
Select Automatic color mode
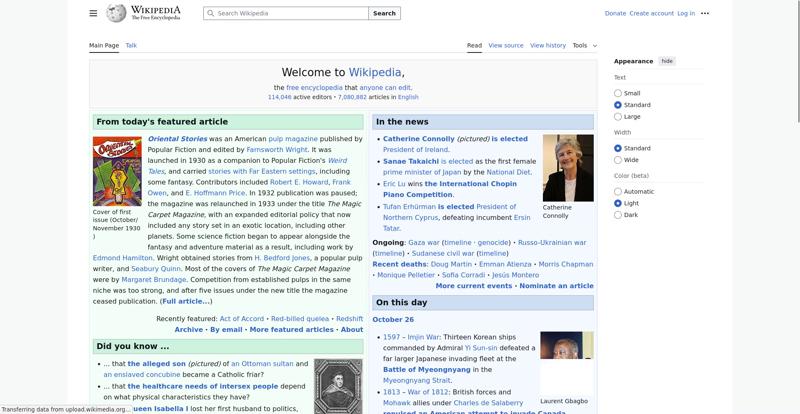click(x=618, y=191)
